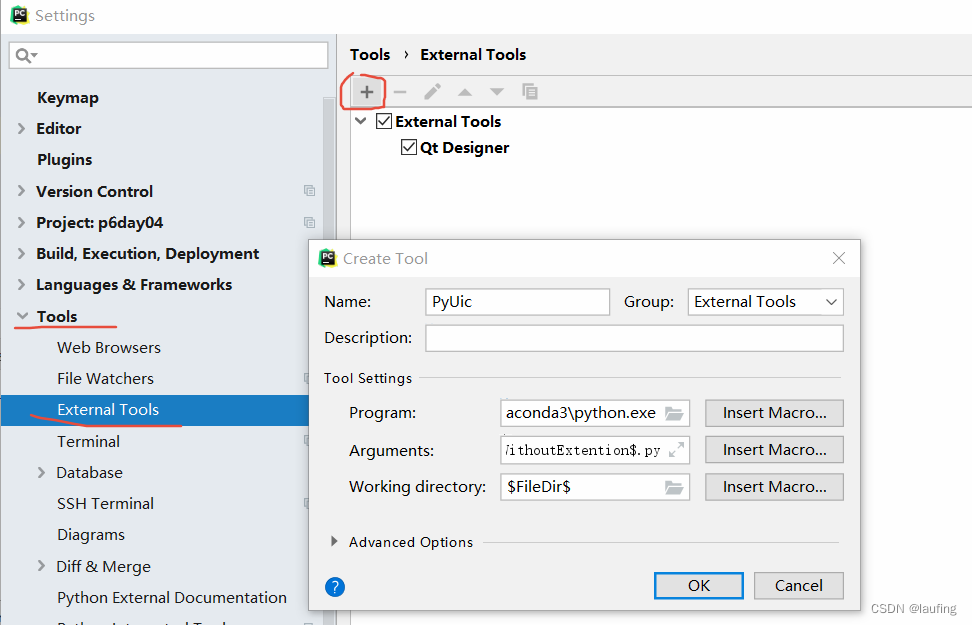Edit the selected tool with the pencil icon
The width and height of the screenshot is (972, 625).
pos(432,91)
